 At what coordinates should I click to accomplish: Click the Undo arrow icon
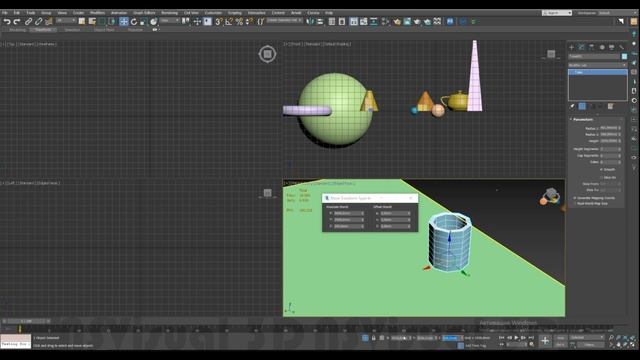7,22
